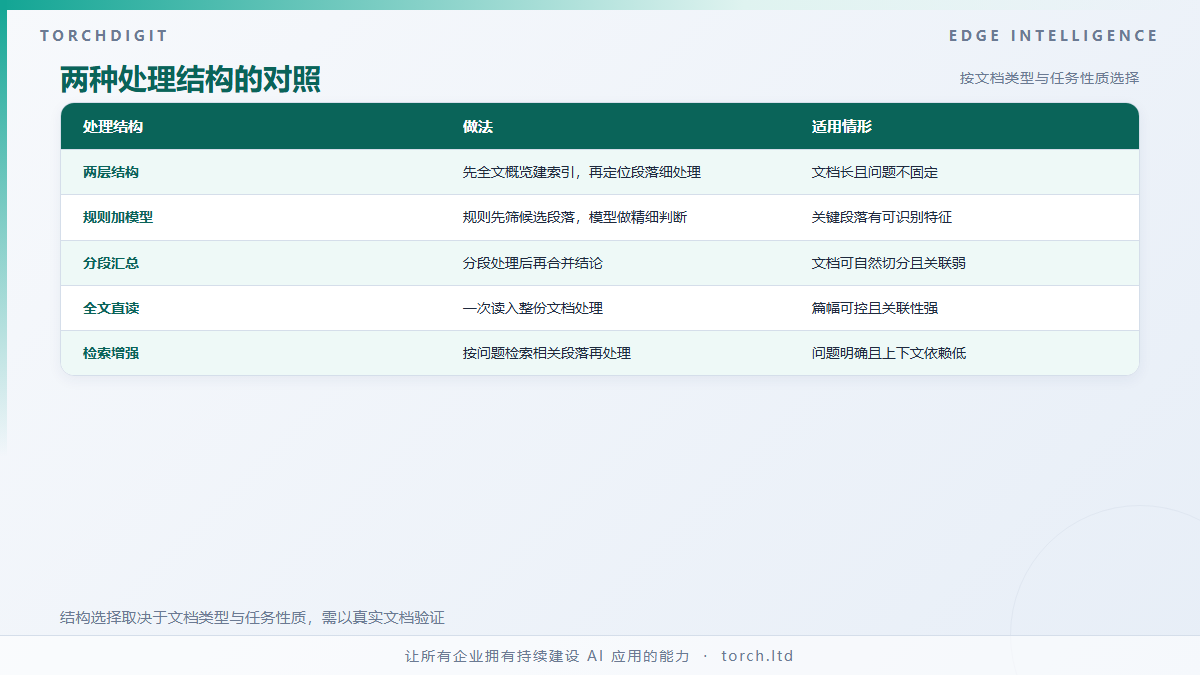Select the slide title 两种处理结构的对照

[190, 79]
